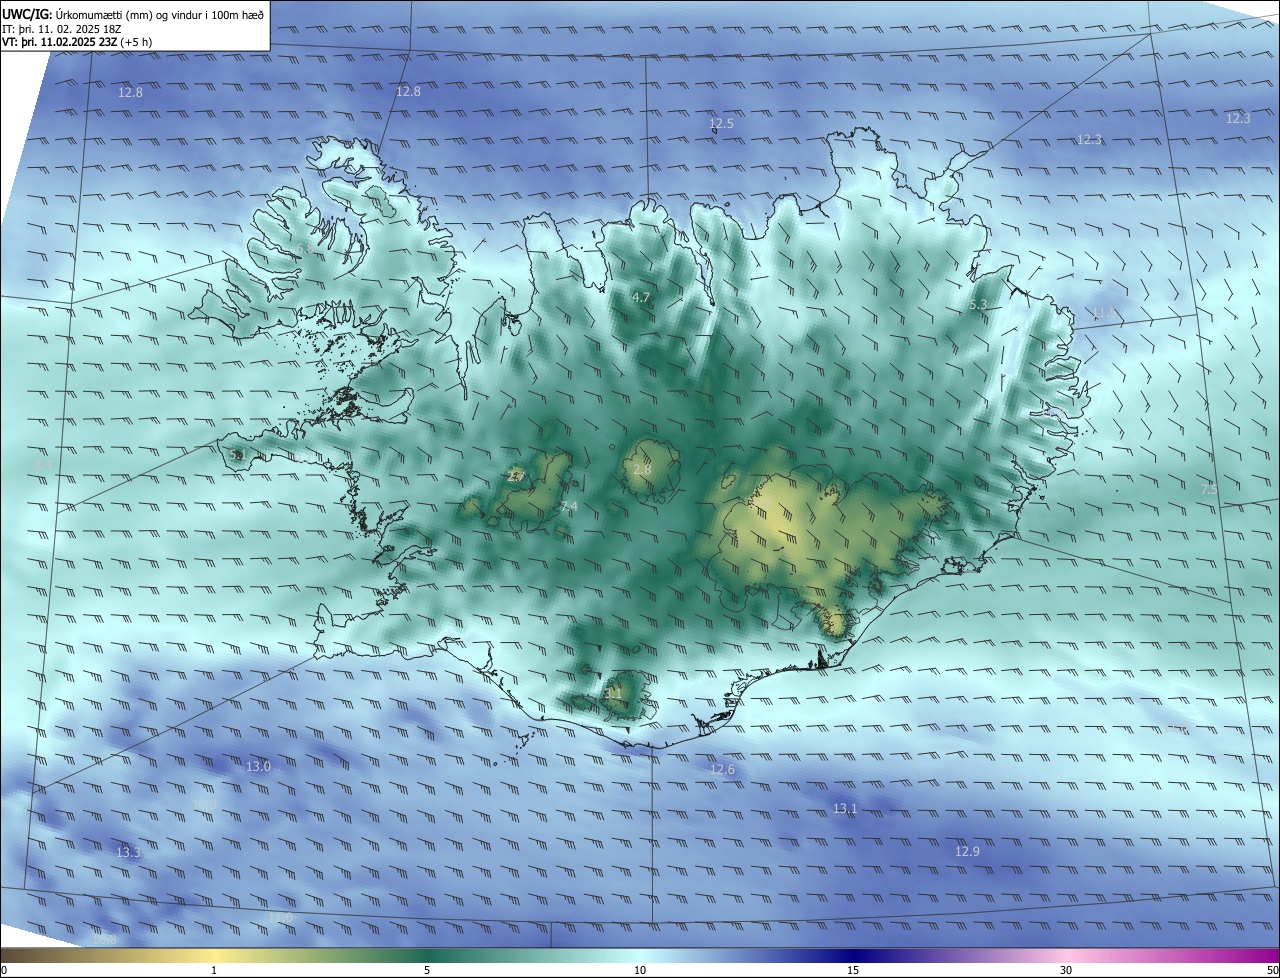The image size is (1280, 978).
Task: Click the color scale label 10
Action: (640, 970)
